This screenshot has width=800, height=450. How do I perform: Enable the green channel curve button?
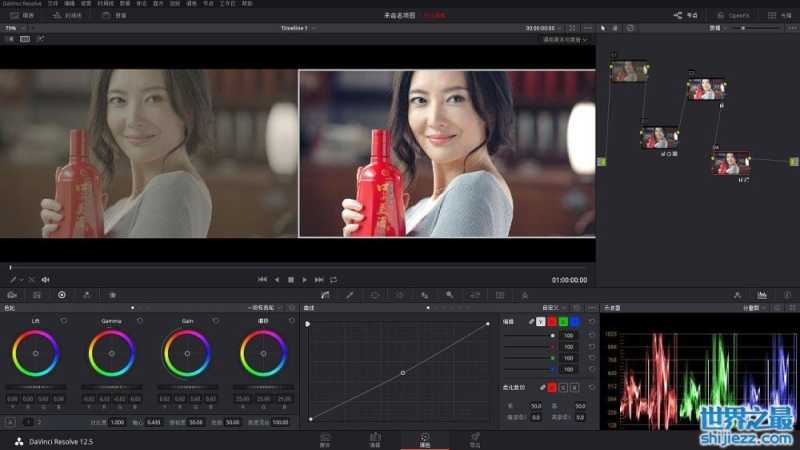pos(564,321)
